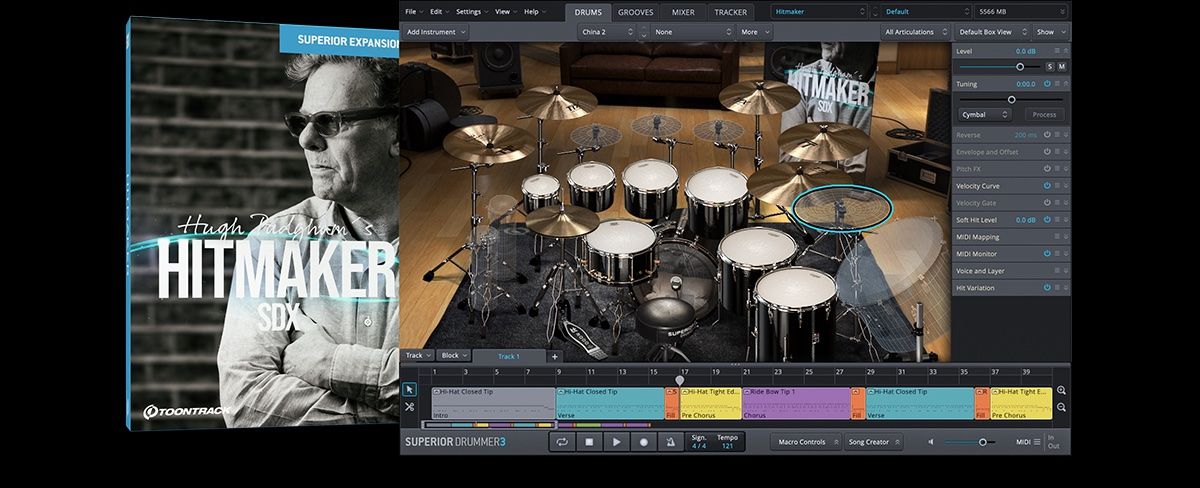Screen dimensions: 1200x488
Task: Select the scissors cut tool
Action: [410, 407]
